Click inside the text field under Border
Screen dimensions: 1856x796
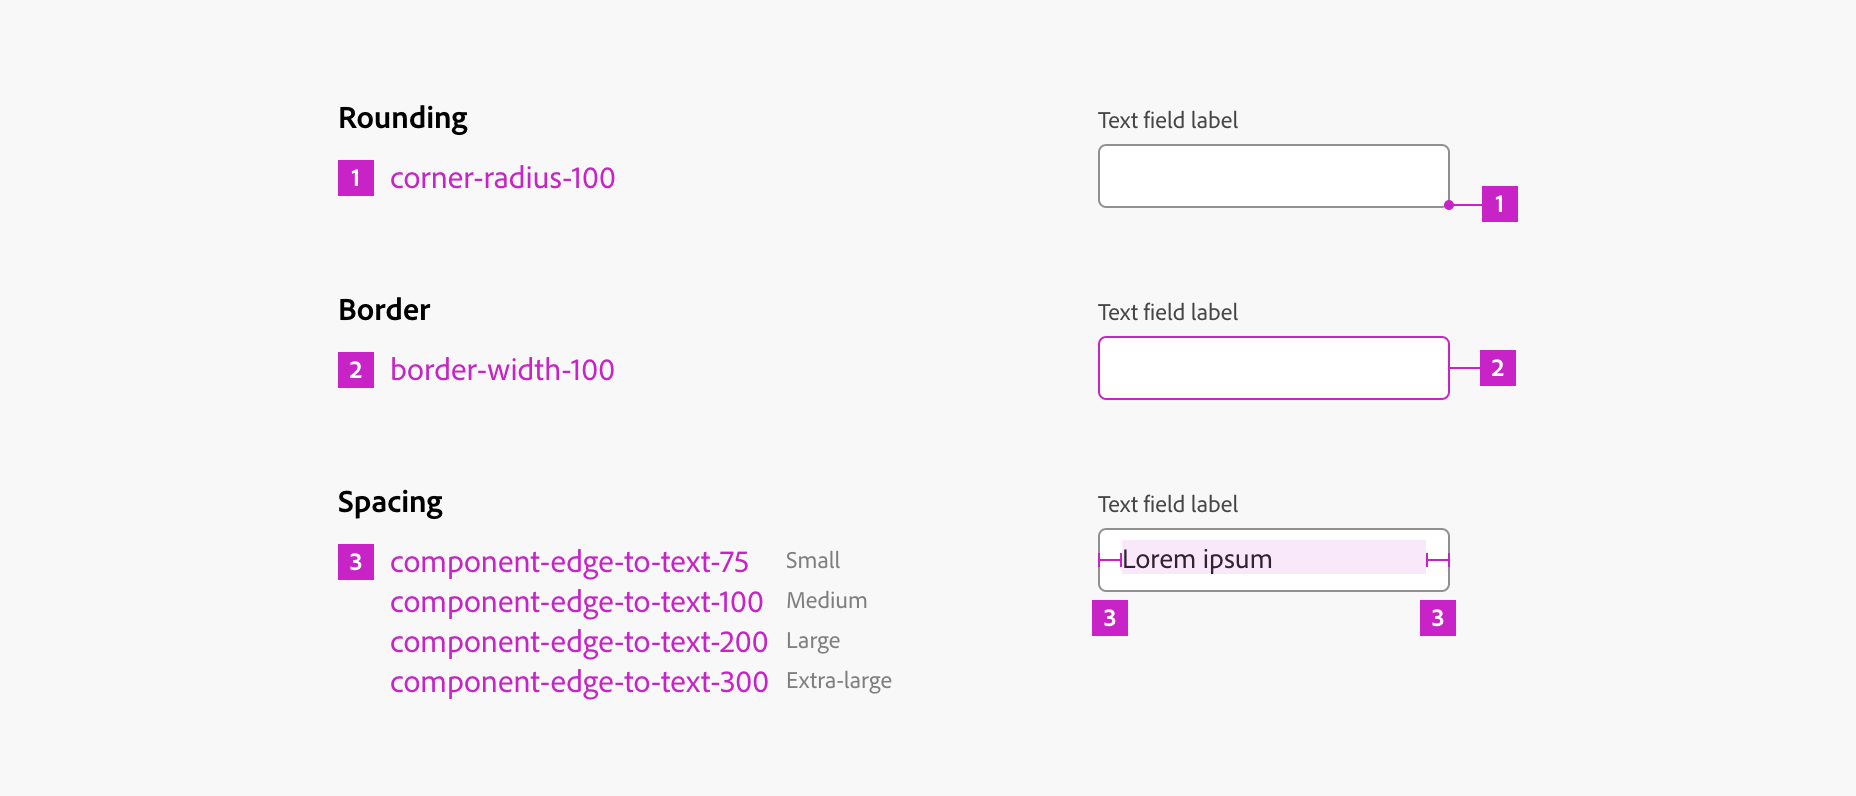point(1272,368)
